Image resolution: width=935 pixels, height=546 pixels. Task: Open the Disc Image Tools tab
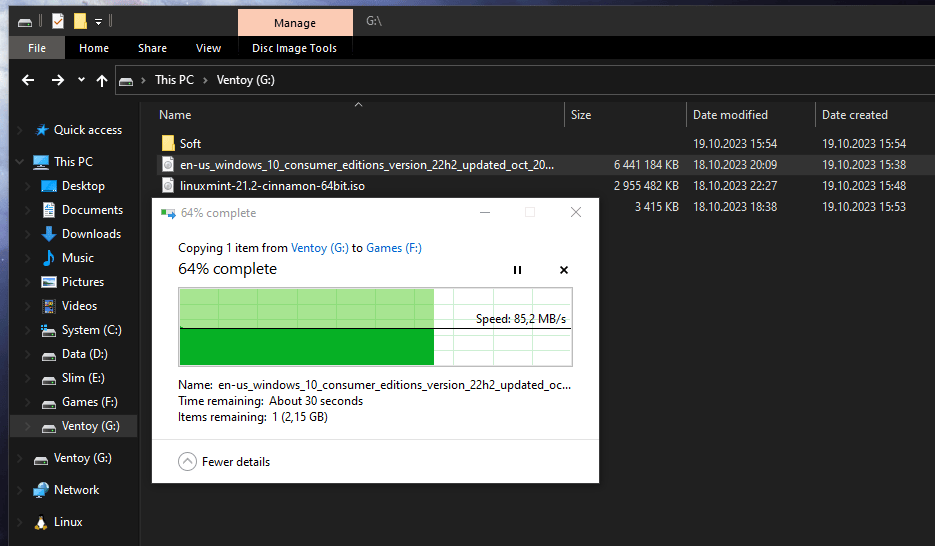294,48
